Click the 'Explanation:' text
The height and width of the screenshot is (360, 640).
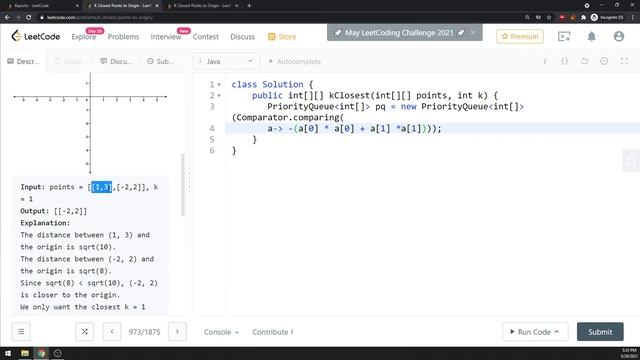point(45,223)
